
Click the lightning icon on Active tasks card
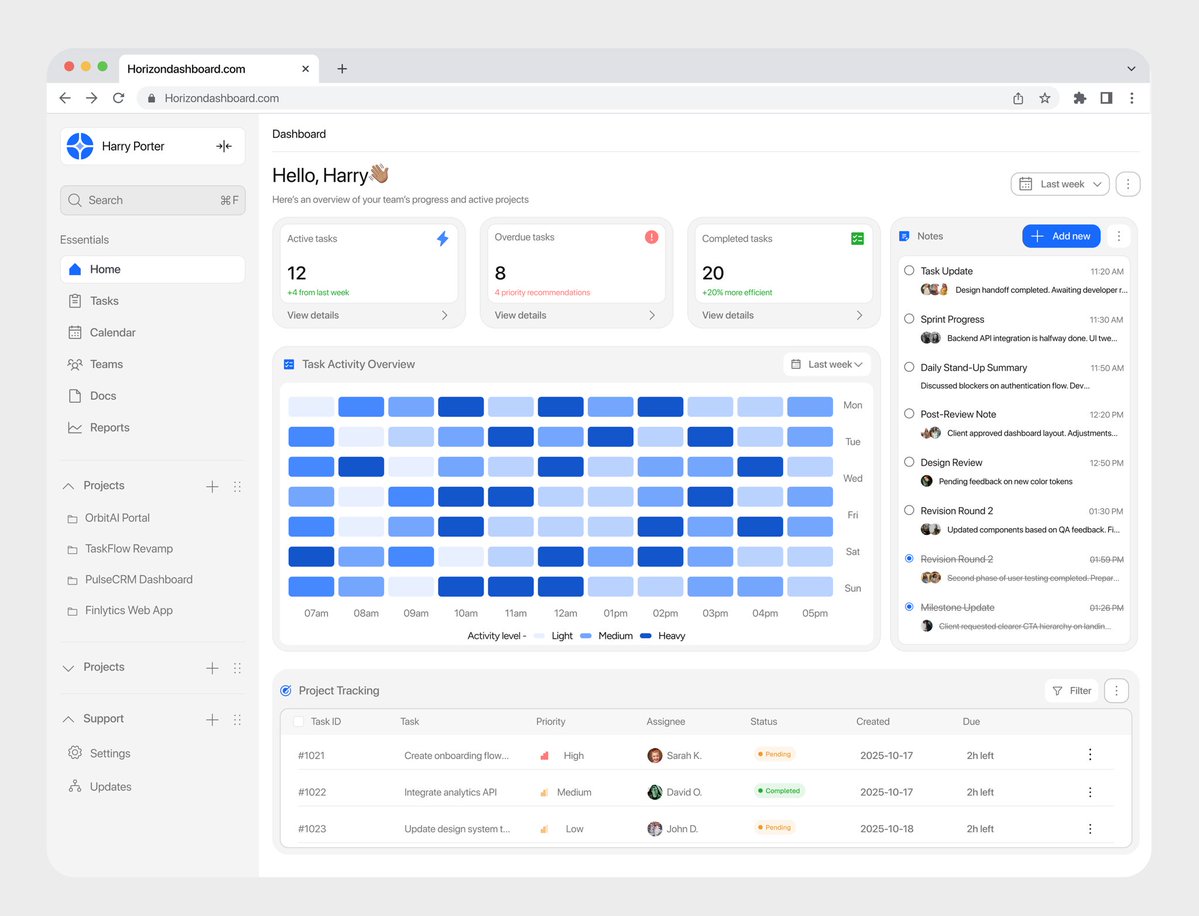point(441,239)
